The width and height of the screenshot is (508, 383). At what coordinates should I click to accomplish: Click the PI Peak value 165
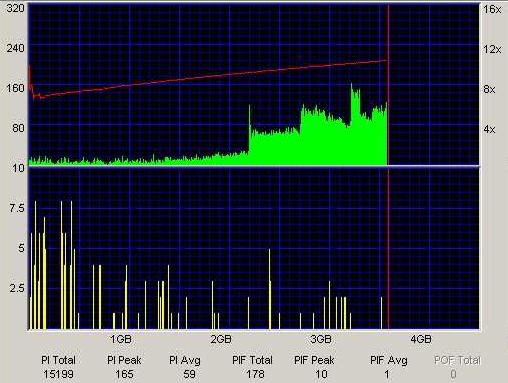point(124,374)
